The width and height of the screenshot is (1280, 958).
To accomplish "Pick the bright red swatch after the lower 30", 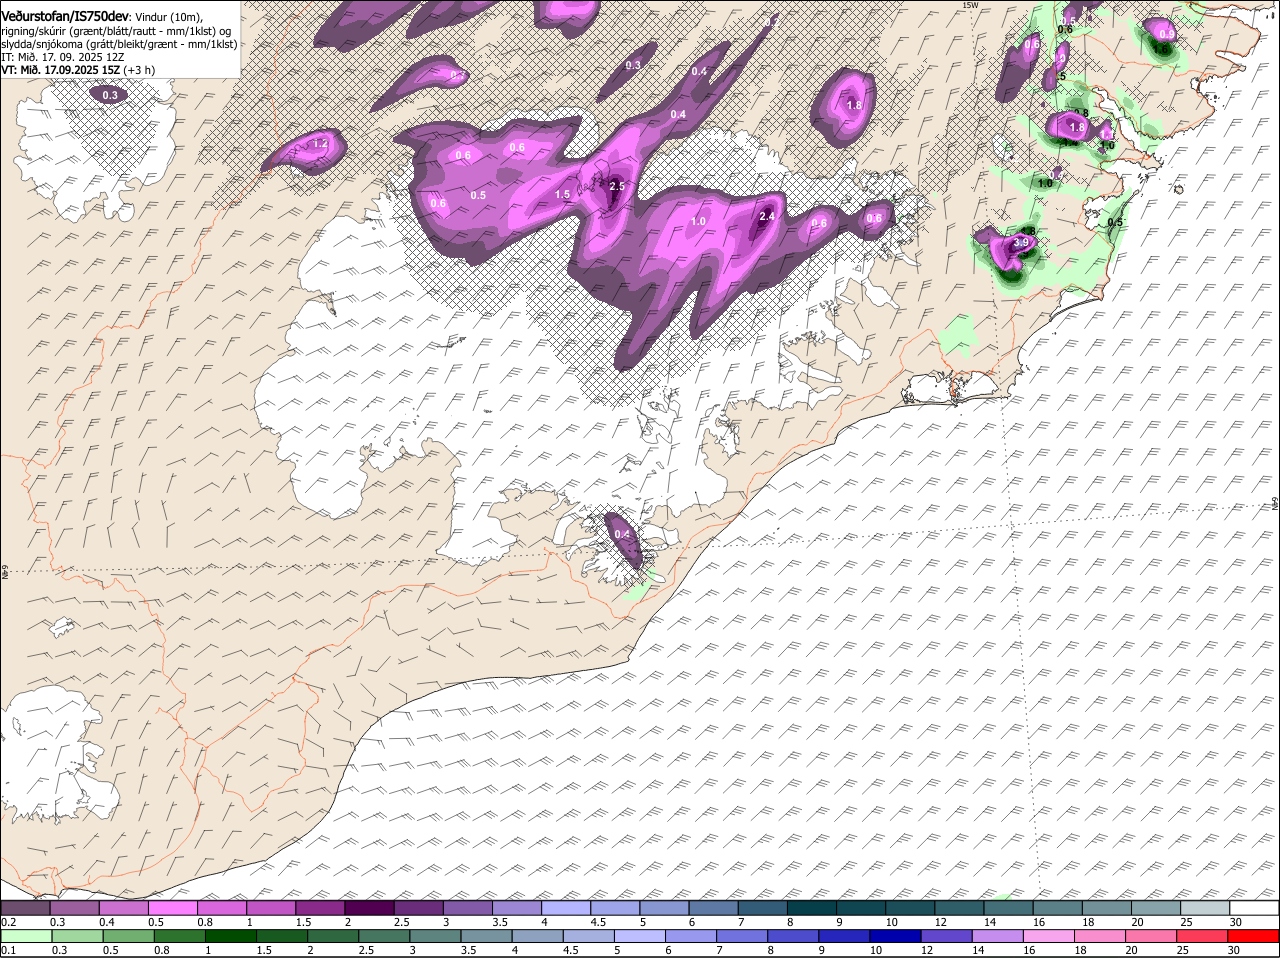I will pos(1254,936).
